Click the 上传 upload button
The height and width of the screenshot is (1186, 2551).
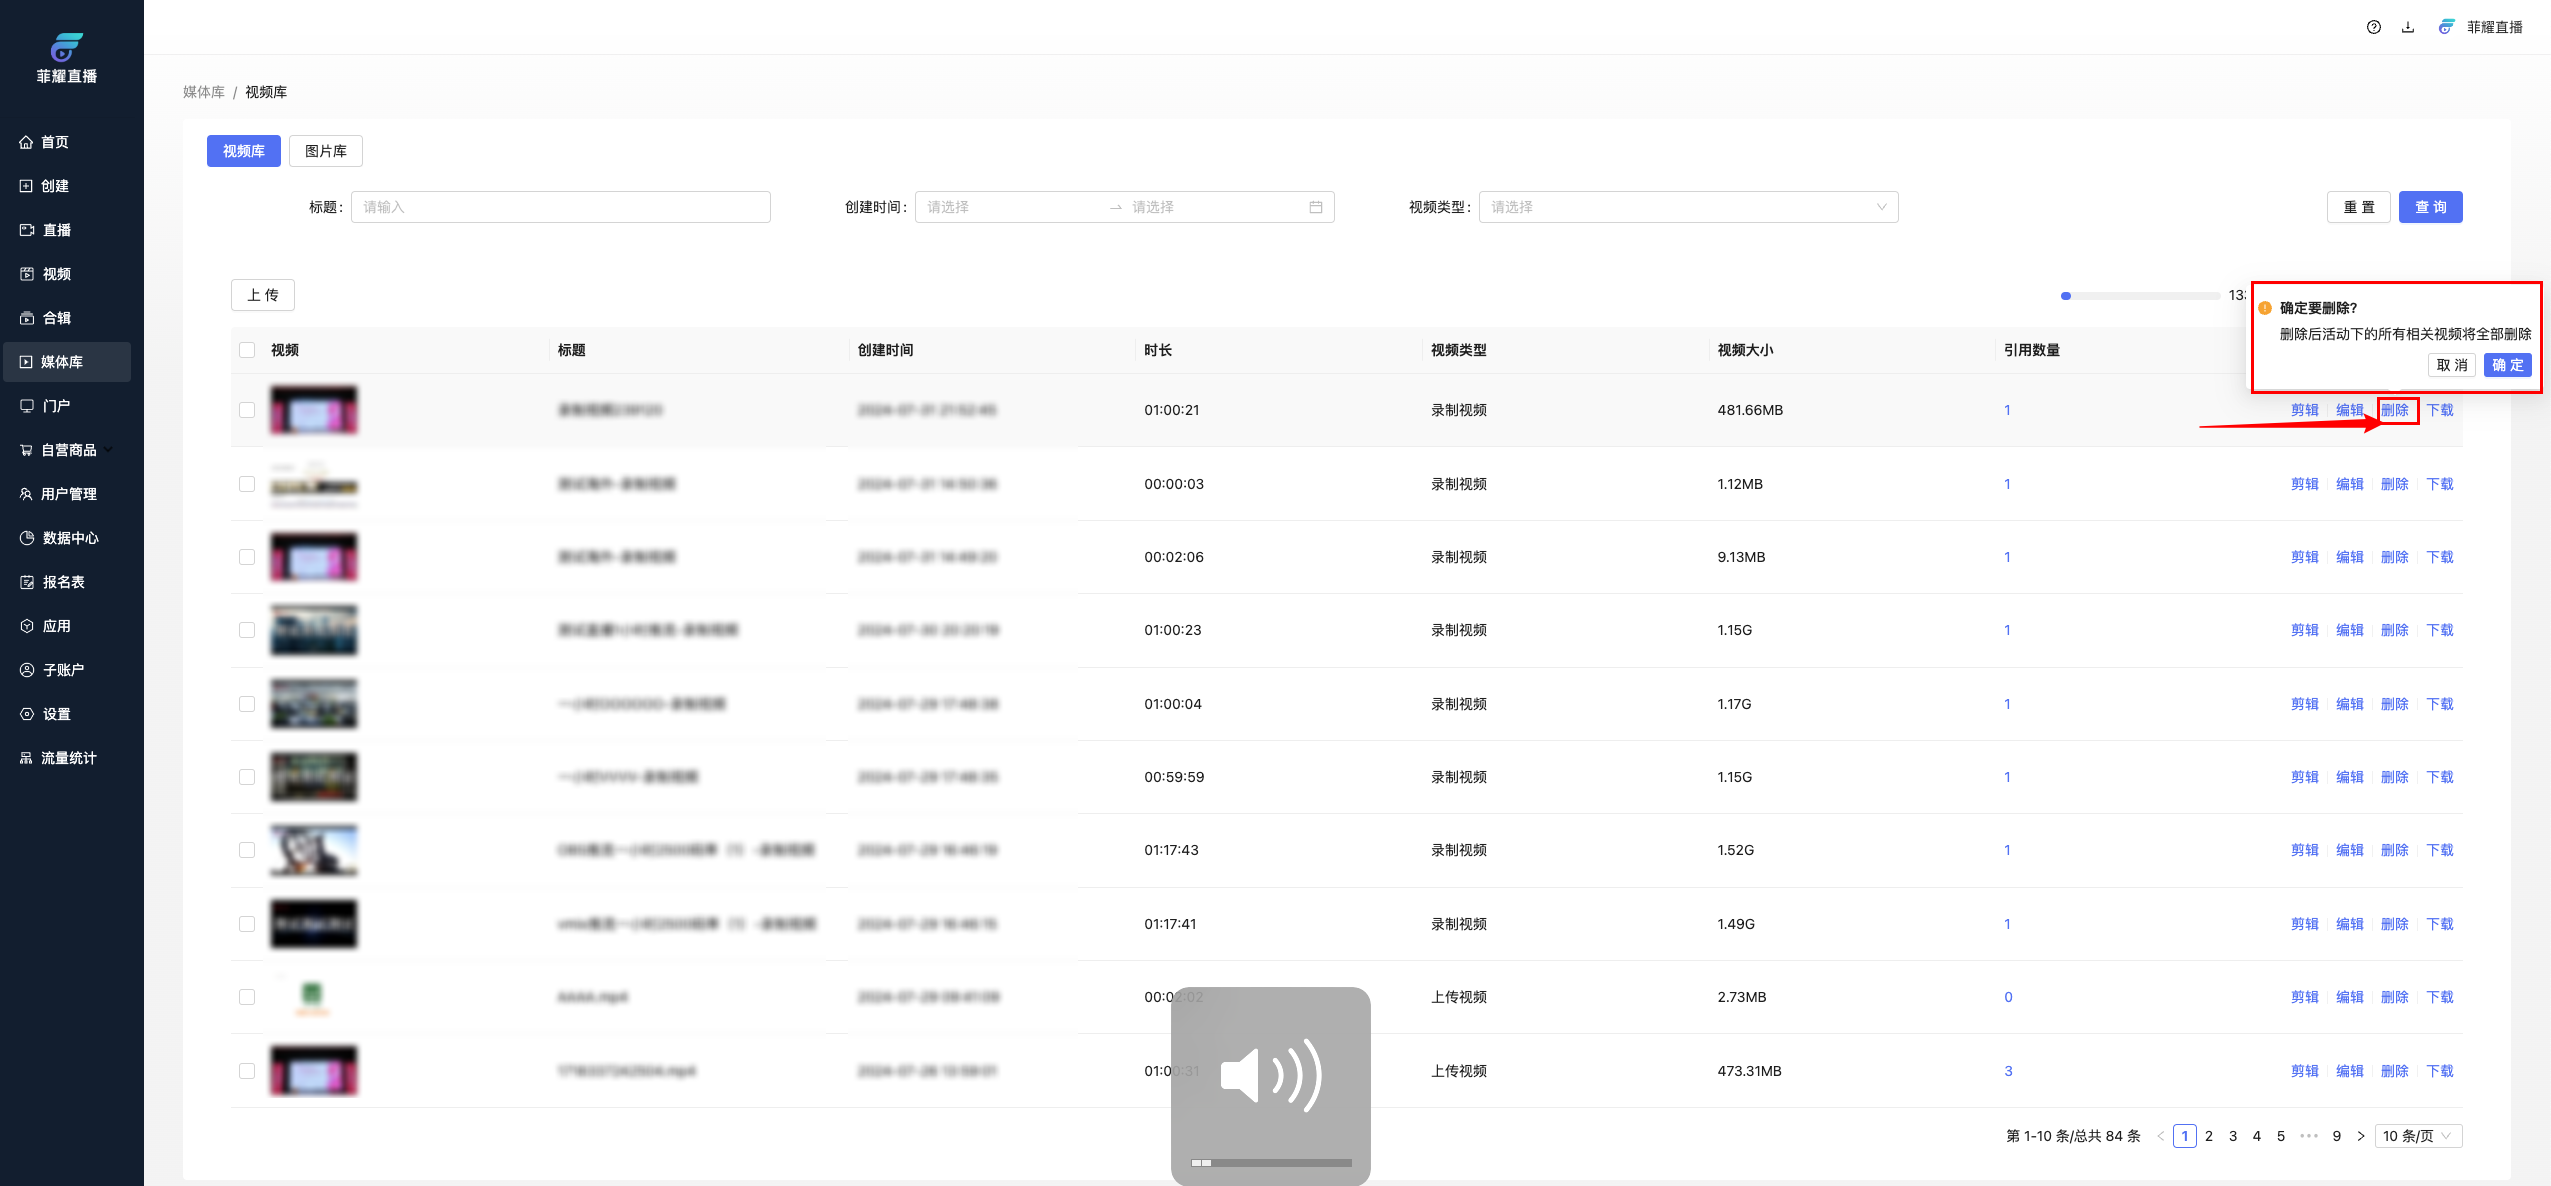tap(262, 295)
